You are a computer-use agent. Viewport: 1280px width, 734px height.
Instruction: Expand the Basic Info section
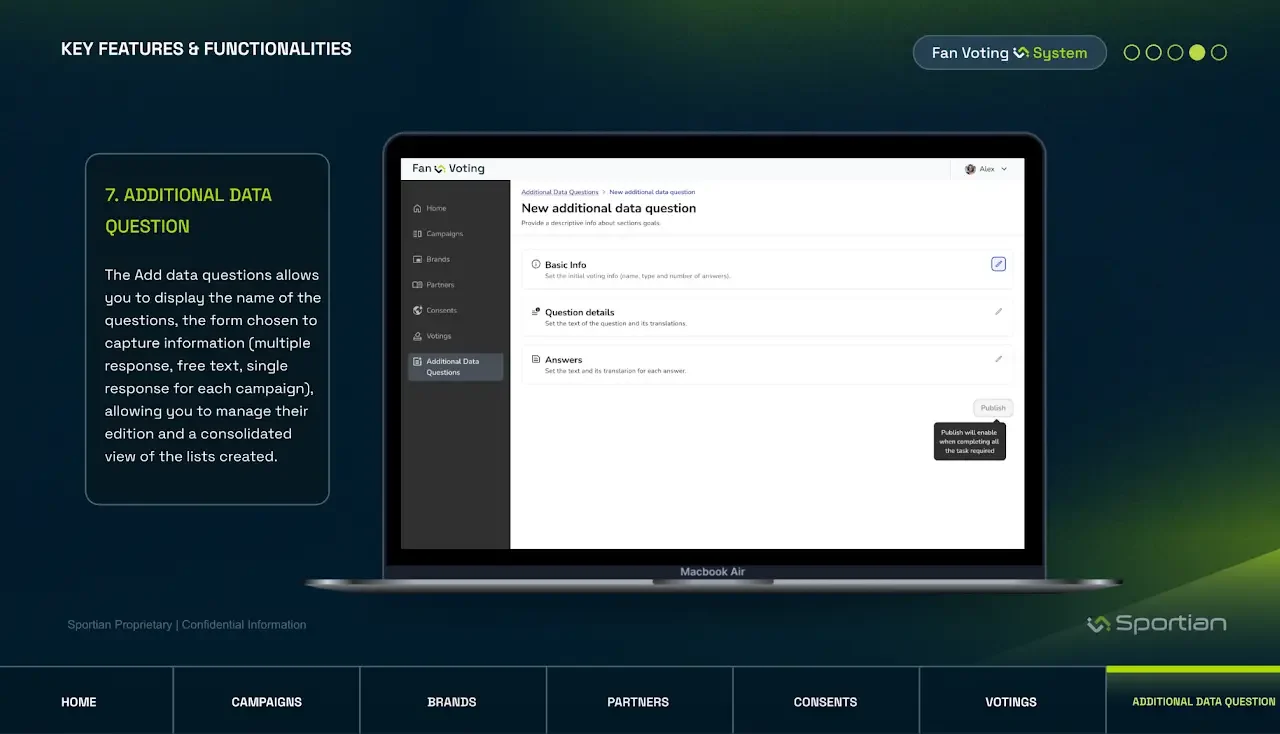tap(566, 265)
